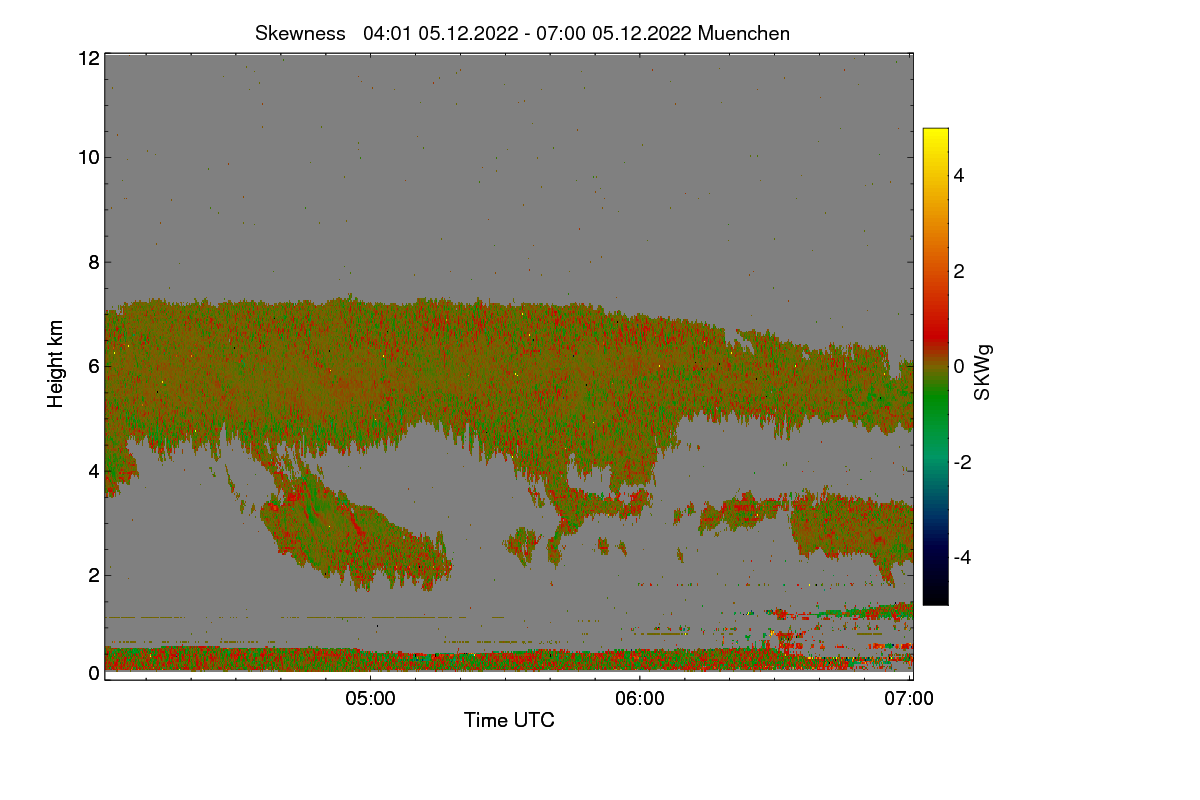Click the 'Time UTC' axis label
The width and height of the screenshot is (1200, 800).
509,720
